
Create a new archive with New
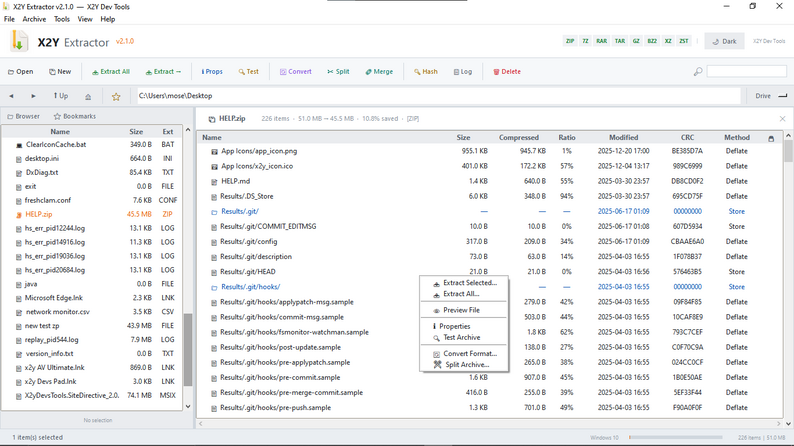tap(60, 71)
